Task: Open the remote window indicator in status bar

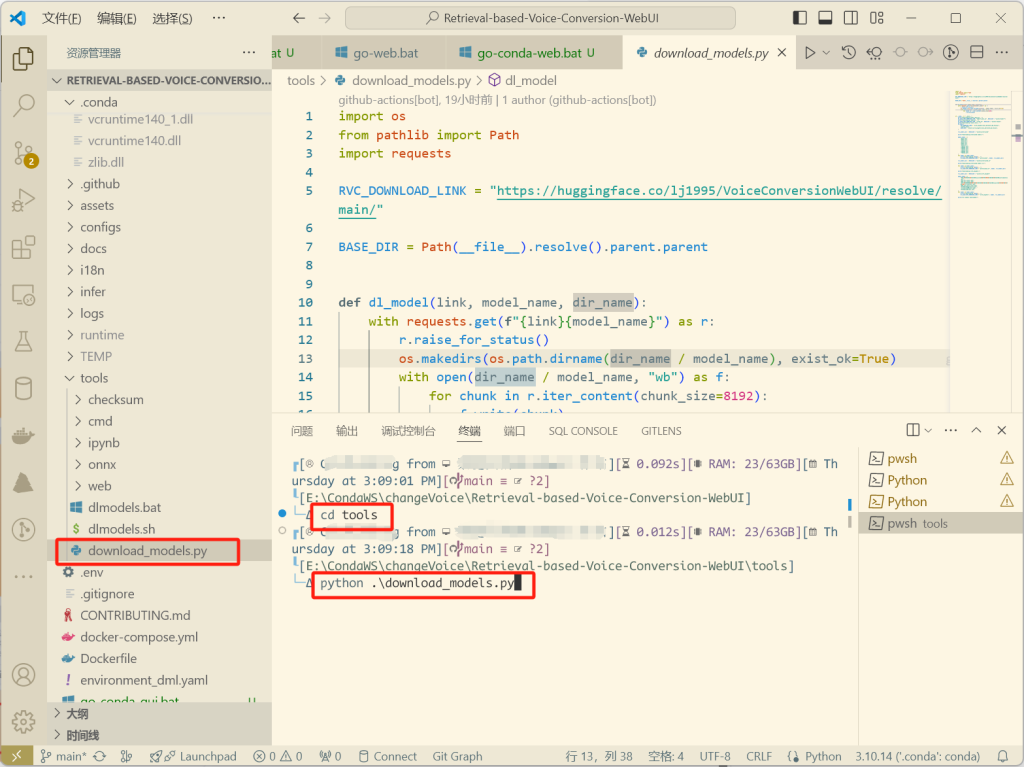Action: [x=16, y=756]
